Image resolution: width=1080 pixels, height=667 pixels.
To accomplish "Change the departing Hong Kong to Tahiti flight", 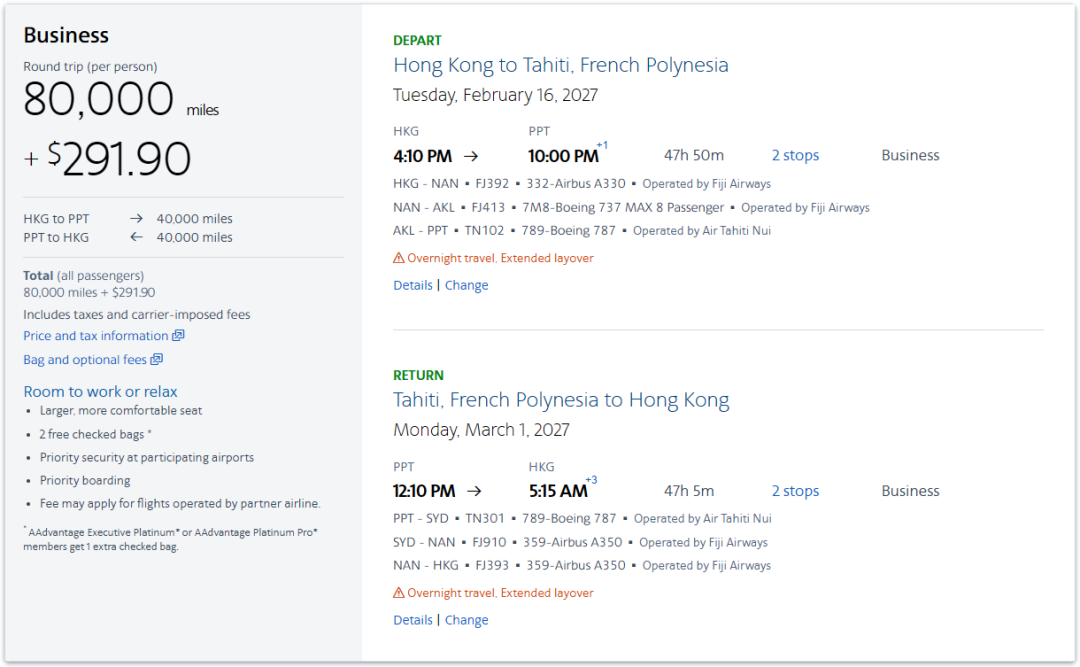I will point(466,285).
